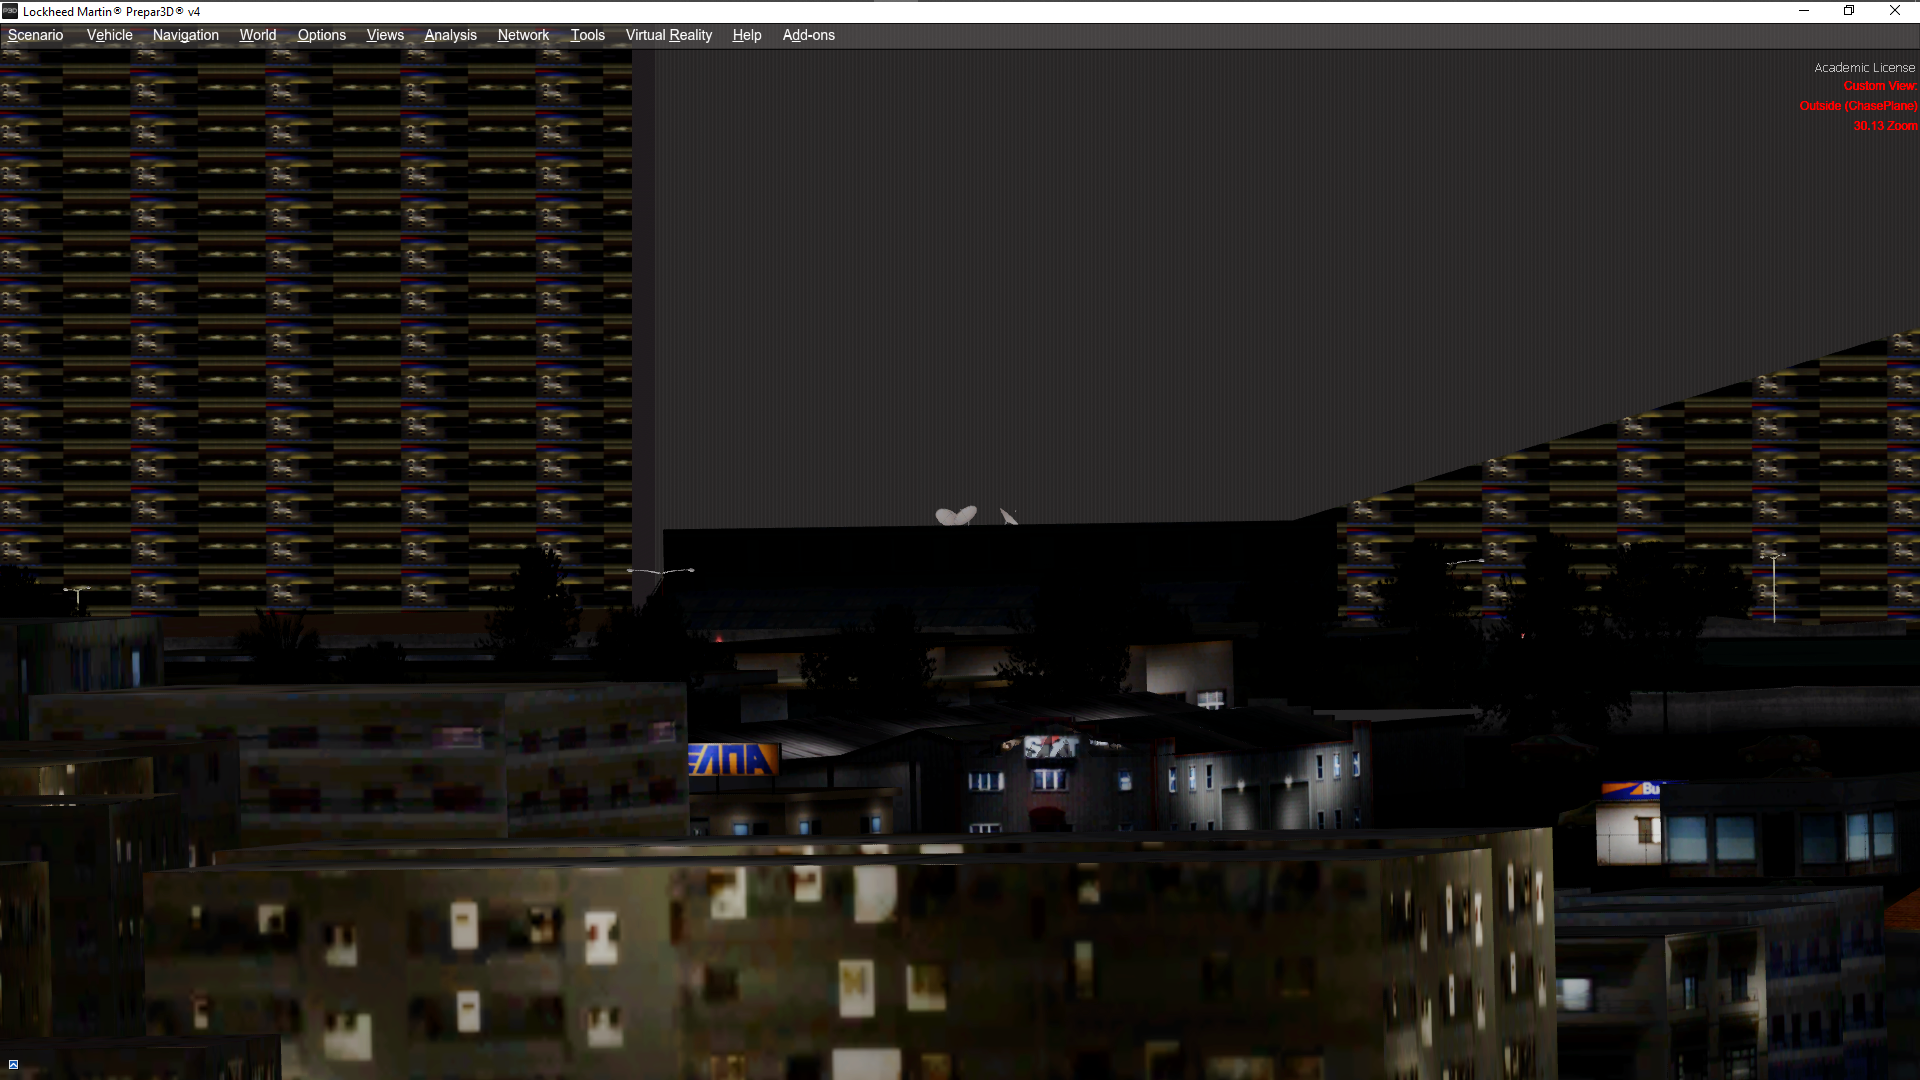This screenshot has width=1920, height=1080.
Task: Click the '30.13 Zoom' overlay text
Action: click(1884, 126)
